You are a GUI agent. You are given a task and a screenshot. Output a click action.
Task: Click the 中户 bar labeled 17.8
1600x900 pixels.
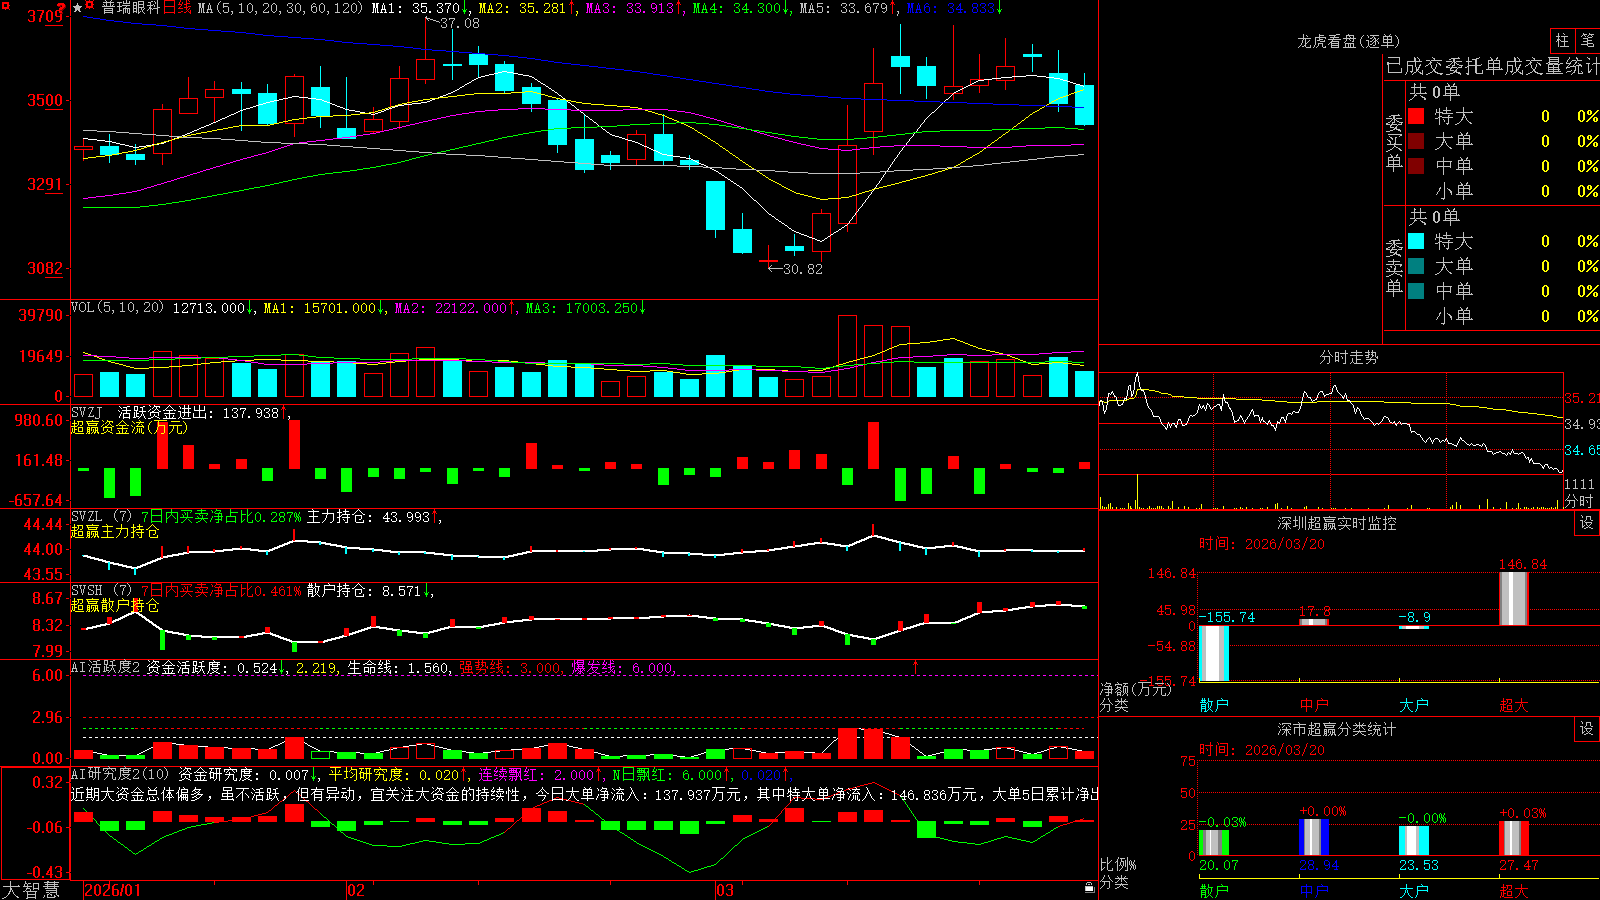(x=1314, y=622)
